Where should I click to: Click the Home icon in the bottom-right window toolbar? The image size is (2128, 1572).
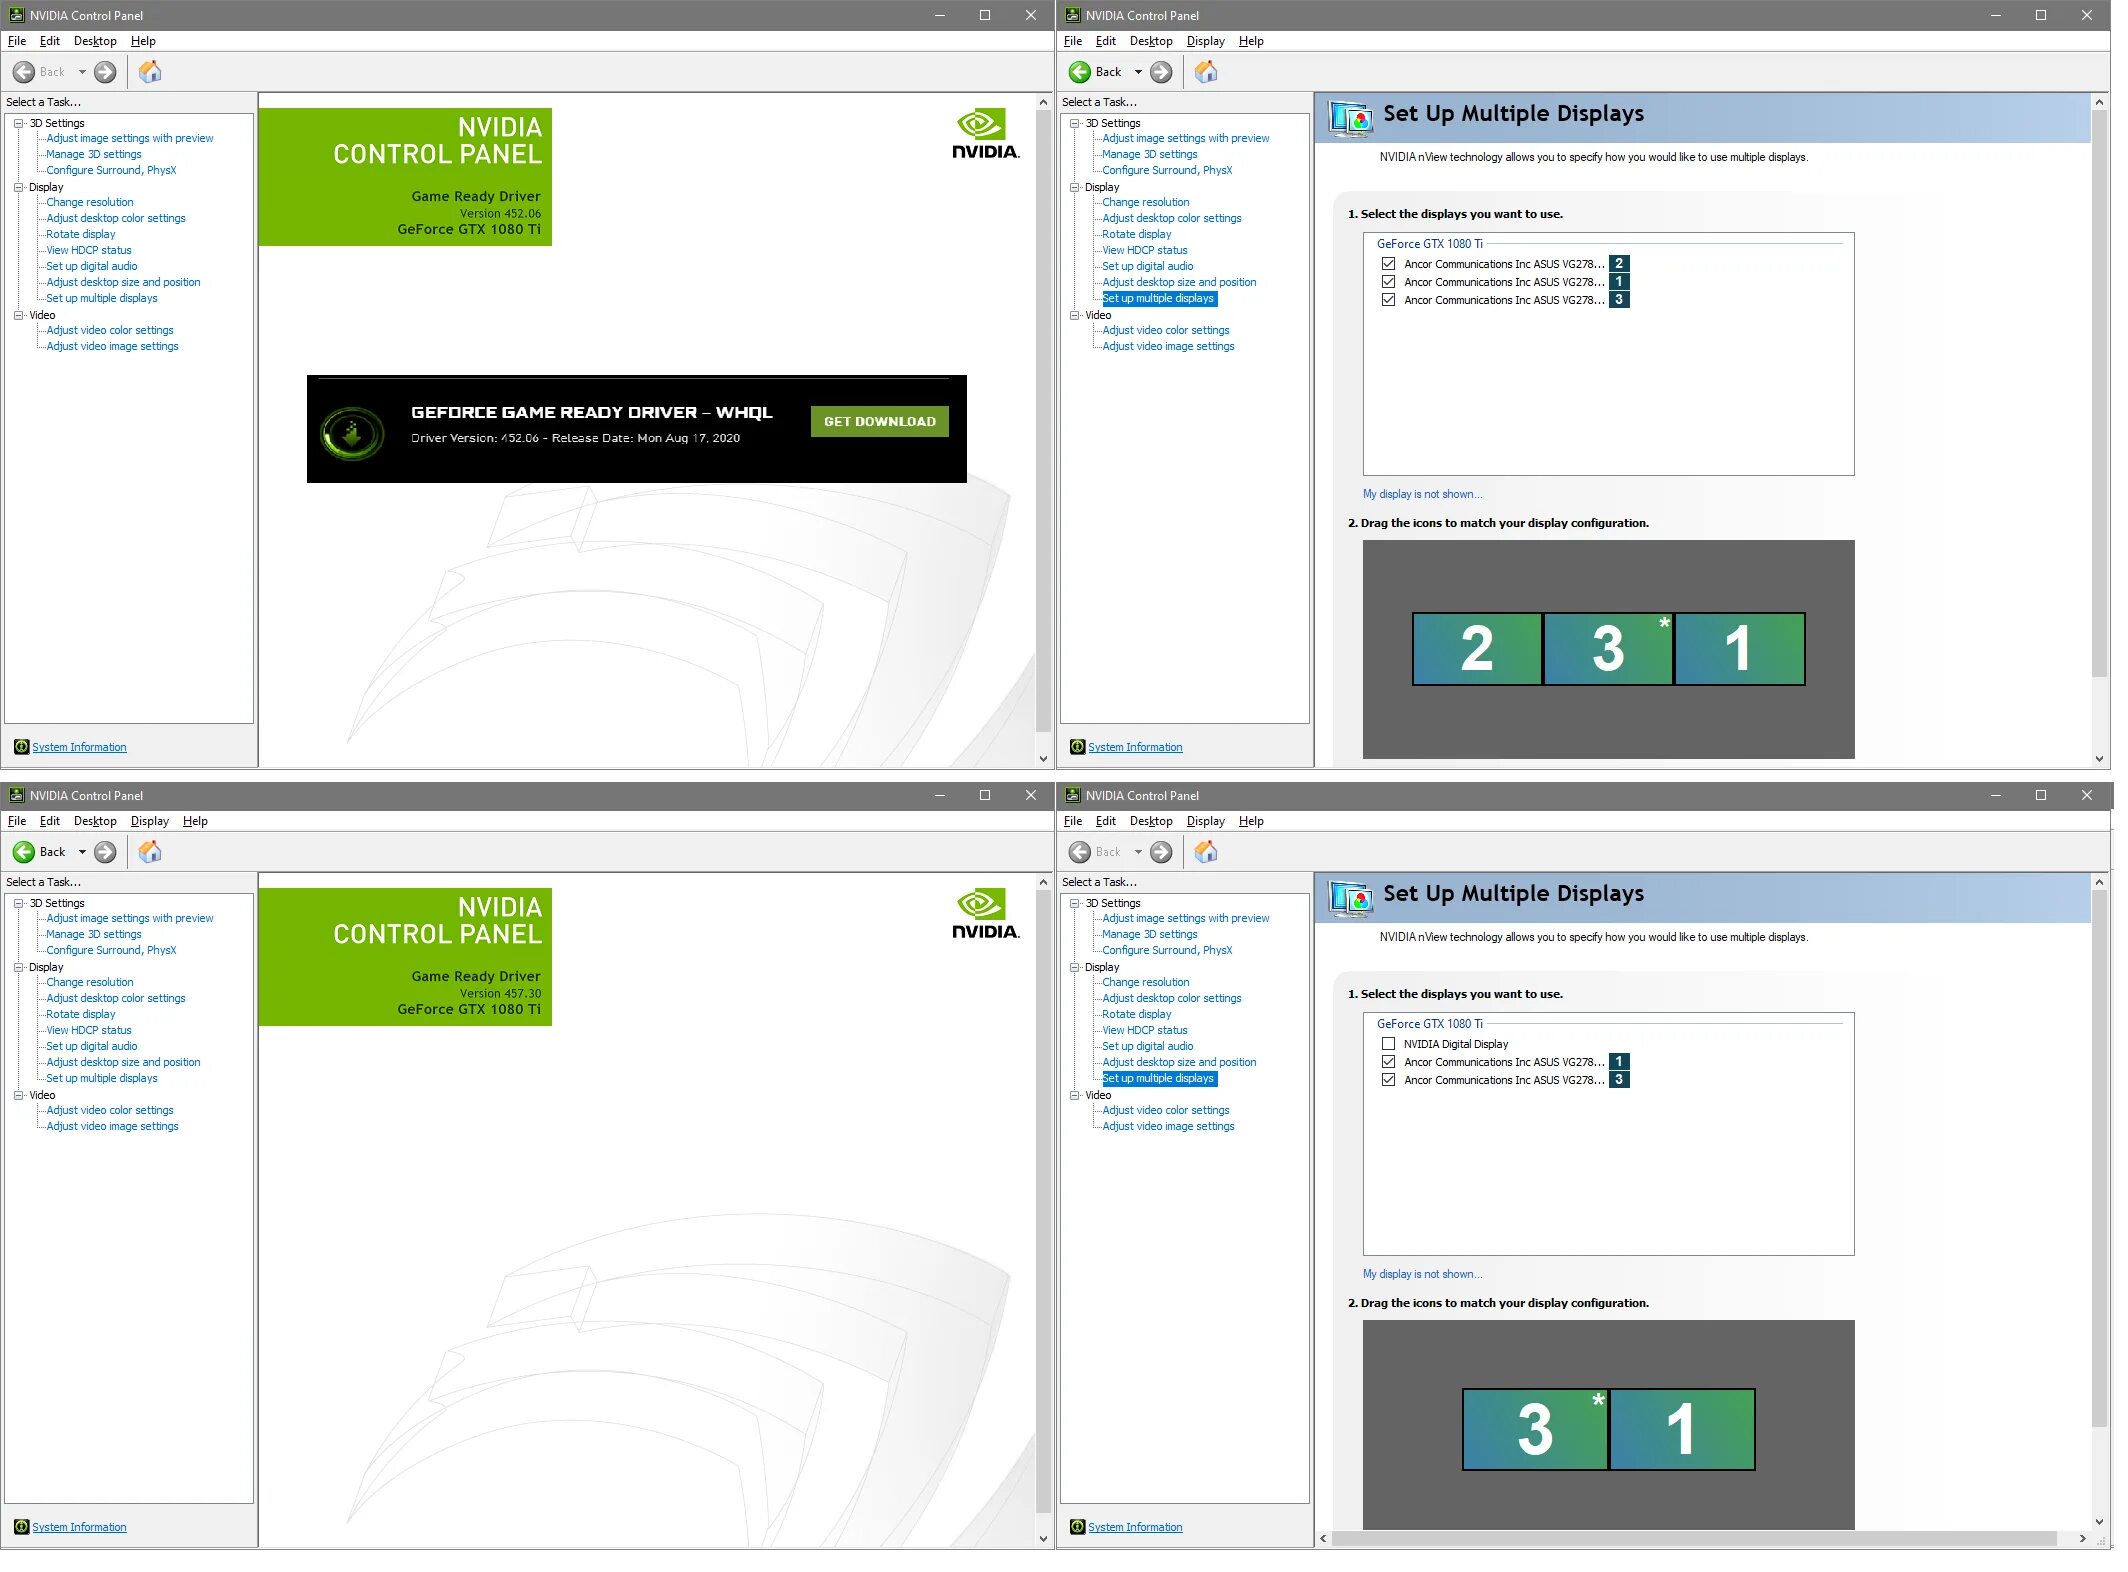(1206, 852)
